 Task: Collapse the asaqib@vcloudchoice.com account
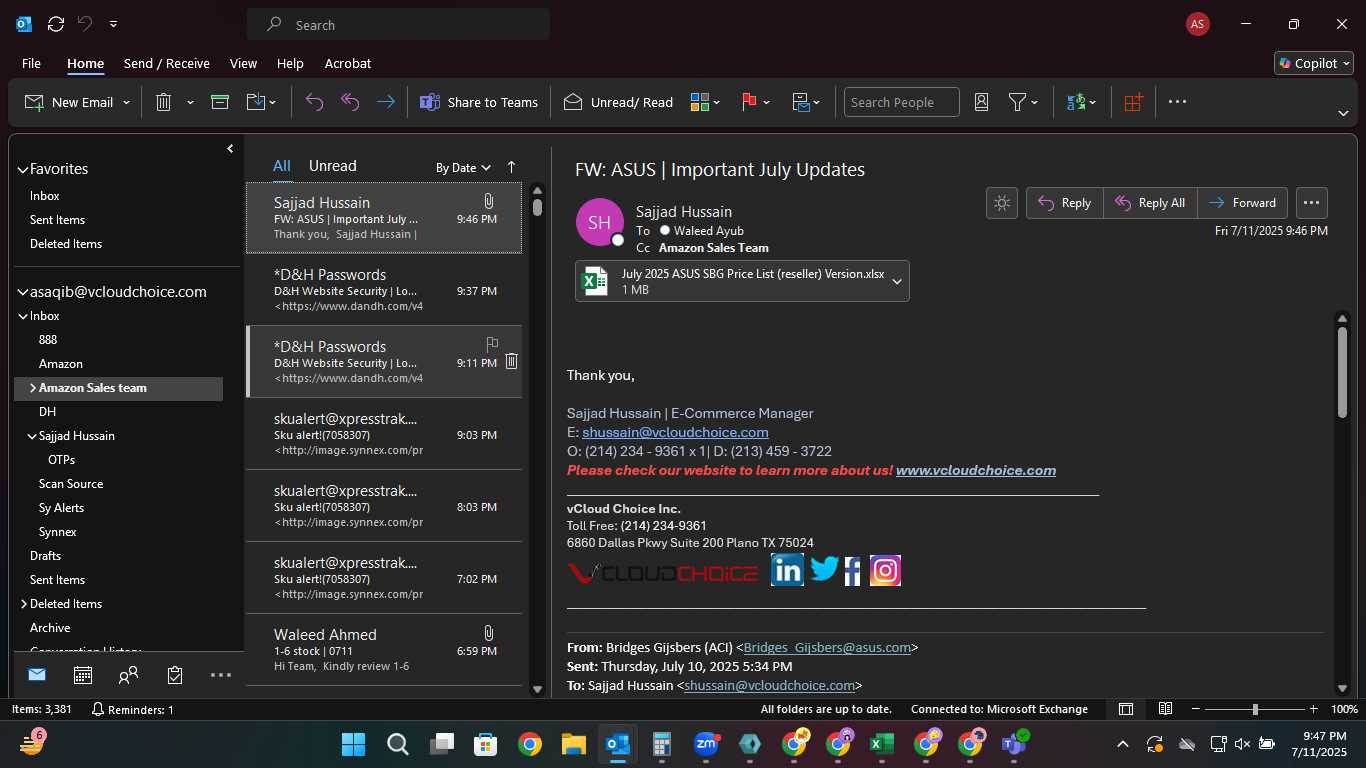click(23, 293)
